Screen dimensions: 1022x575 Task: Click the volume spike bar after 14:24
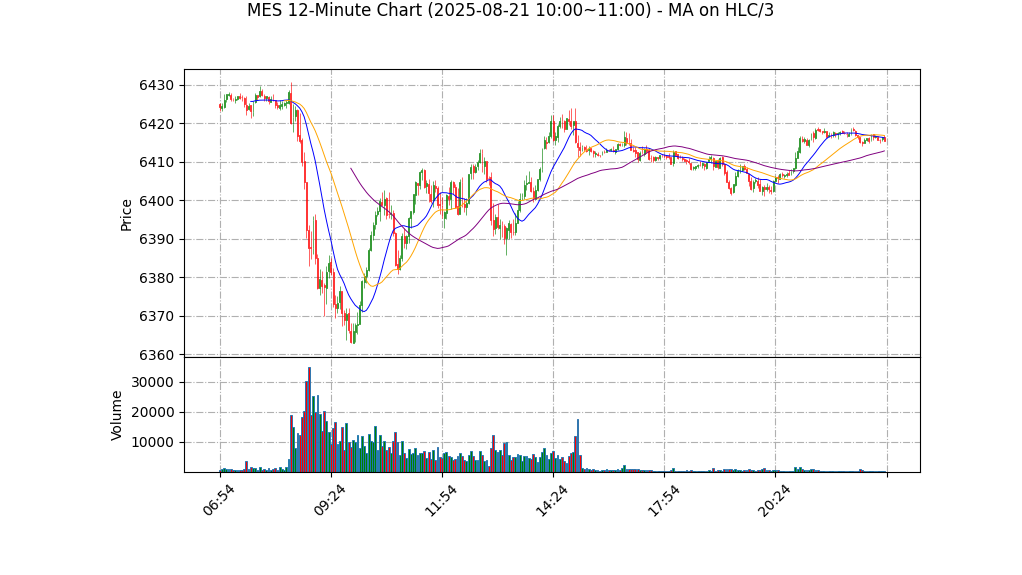[x=577, y=446]
